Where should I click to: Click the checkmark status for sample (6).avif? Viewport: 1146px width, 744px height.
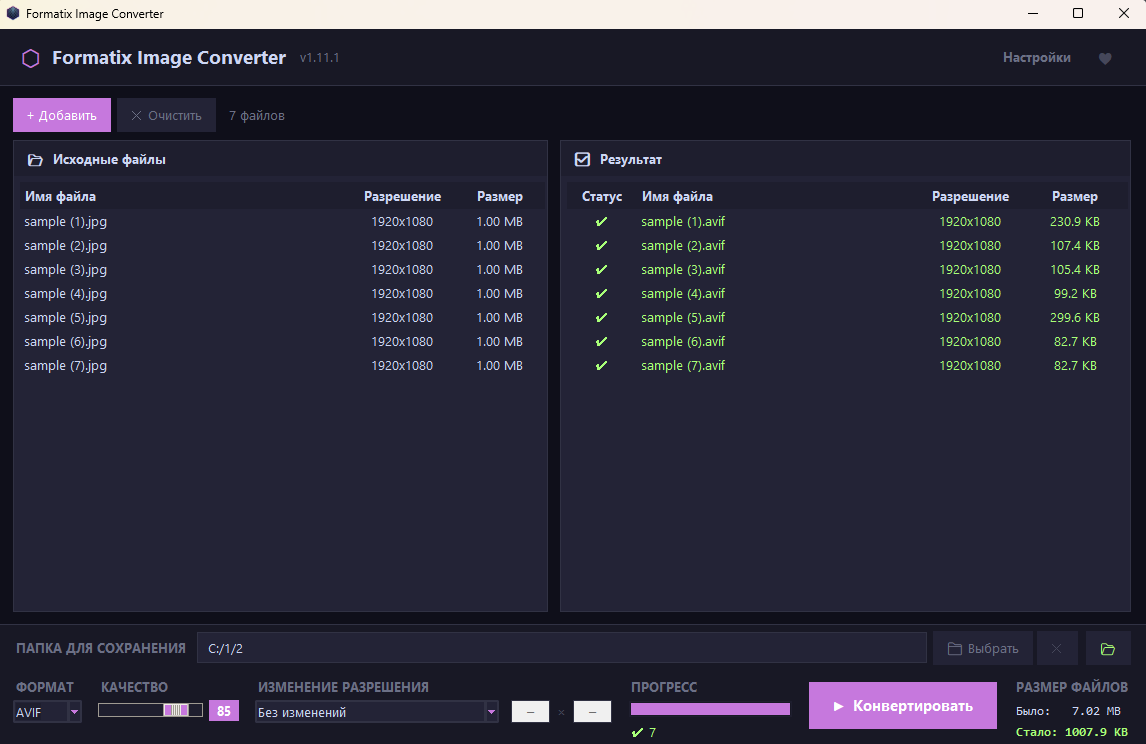pyautogui.click(x=602, y=341)
